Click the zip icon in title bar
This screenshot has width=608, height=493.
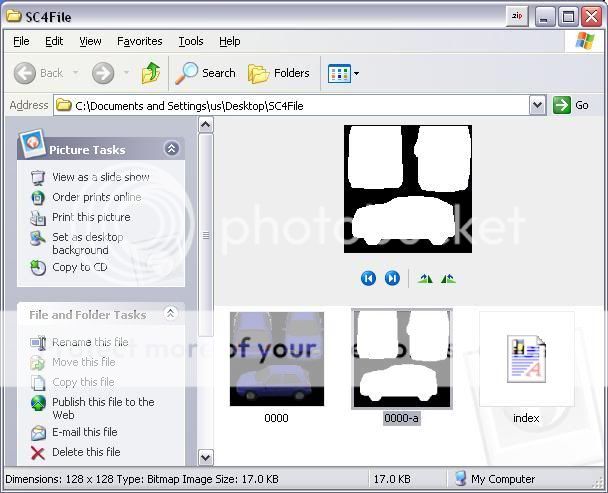click(517, 16)
